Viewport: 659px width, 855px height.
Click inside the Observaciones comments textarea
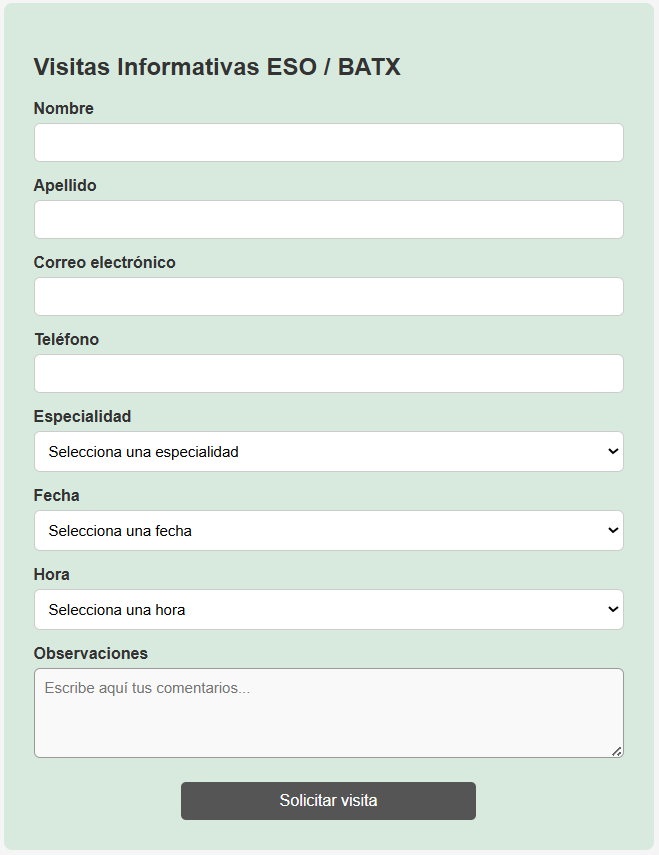point(328,713)
